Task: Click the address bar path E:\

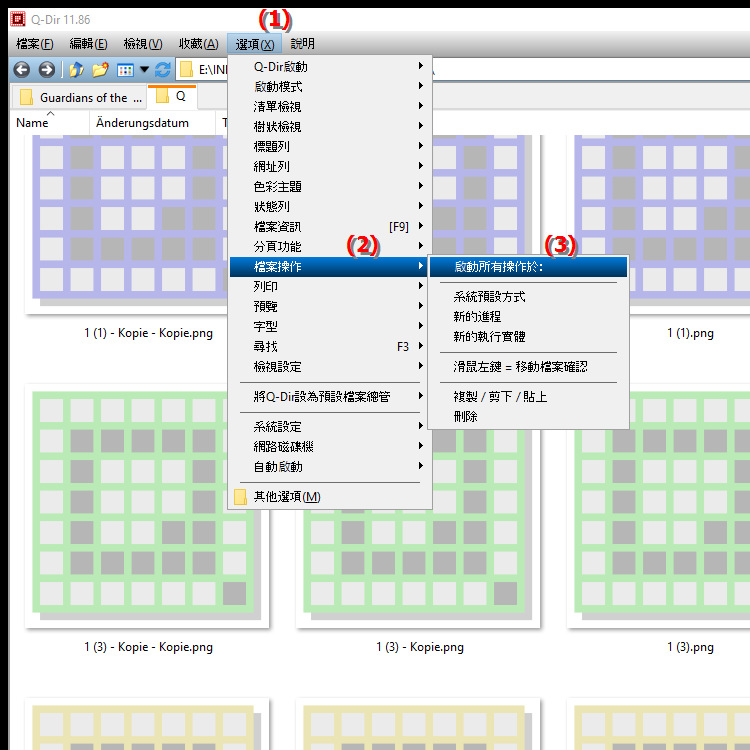Action: [212, 70]
